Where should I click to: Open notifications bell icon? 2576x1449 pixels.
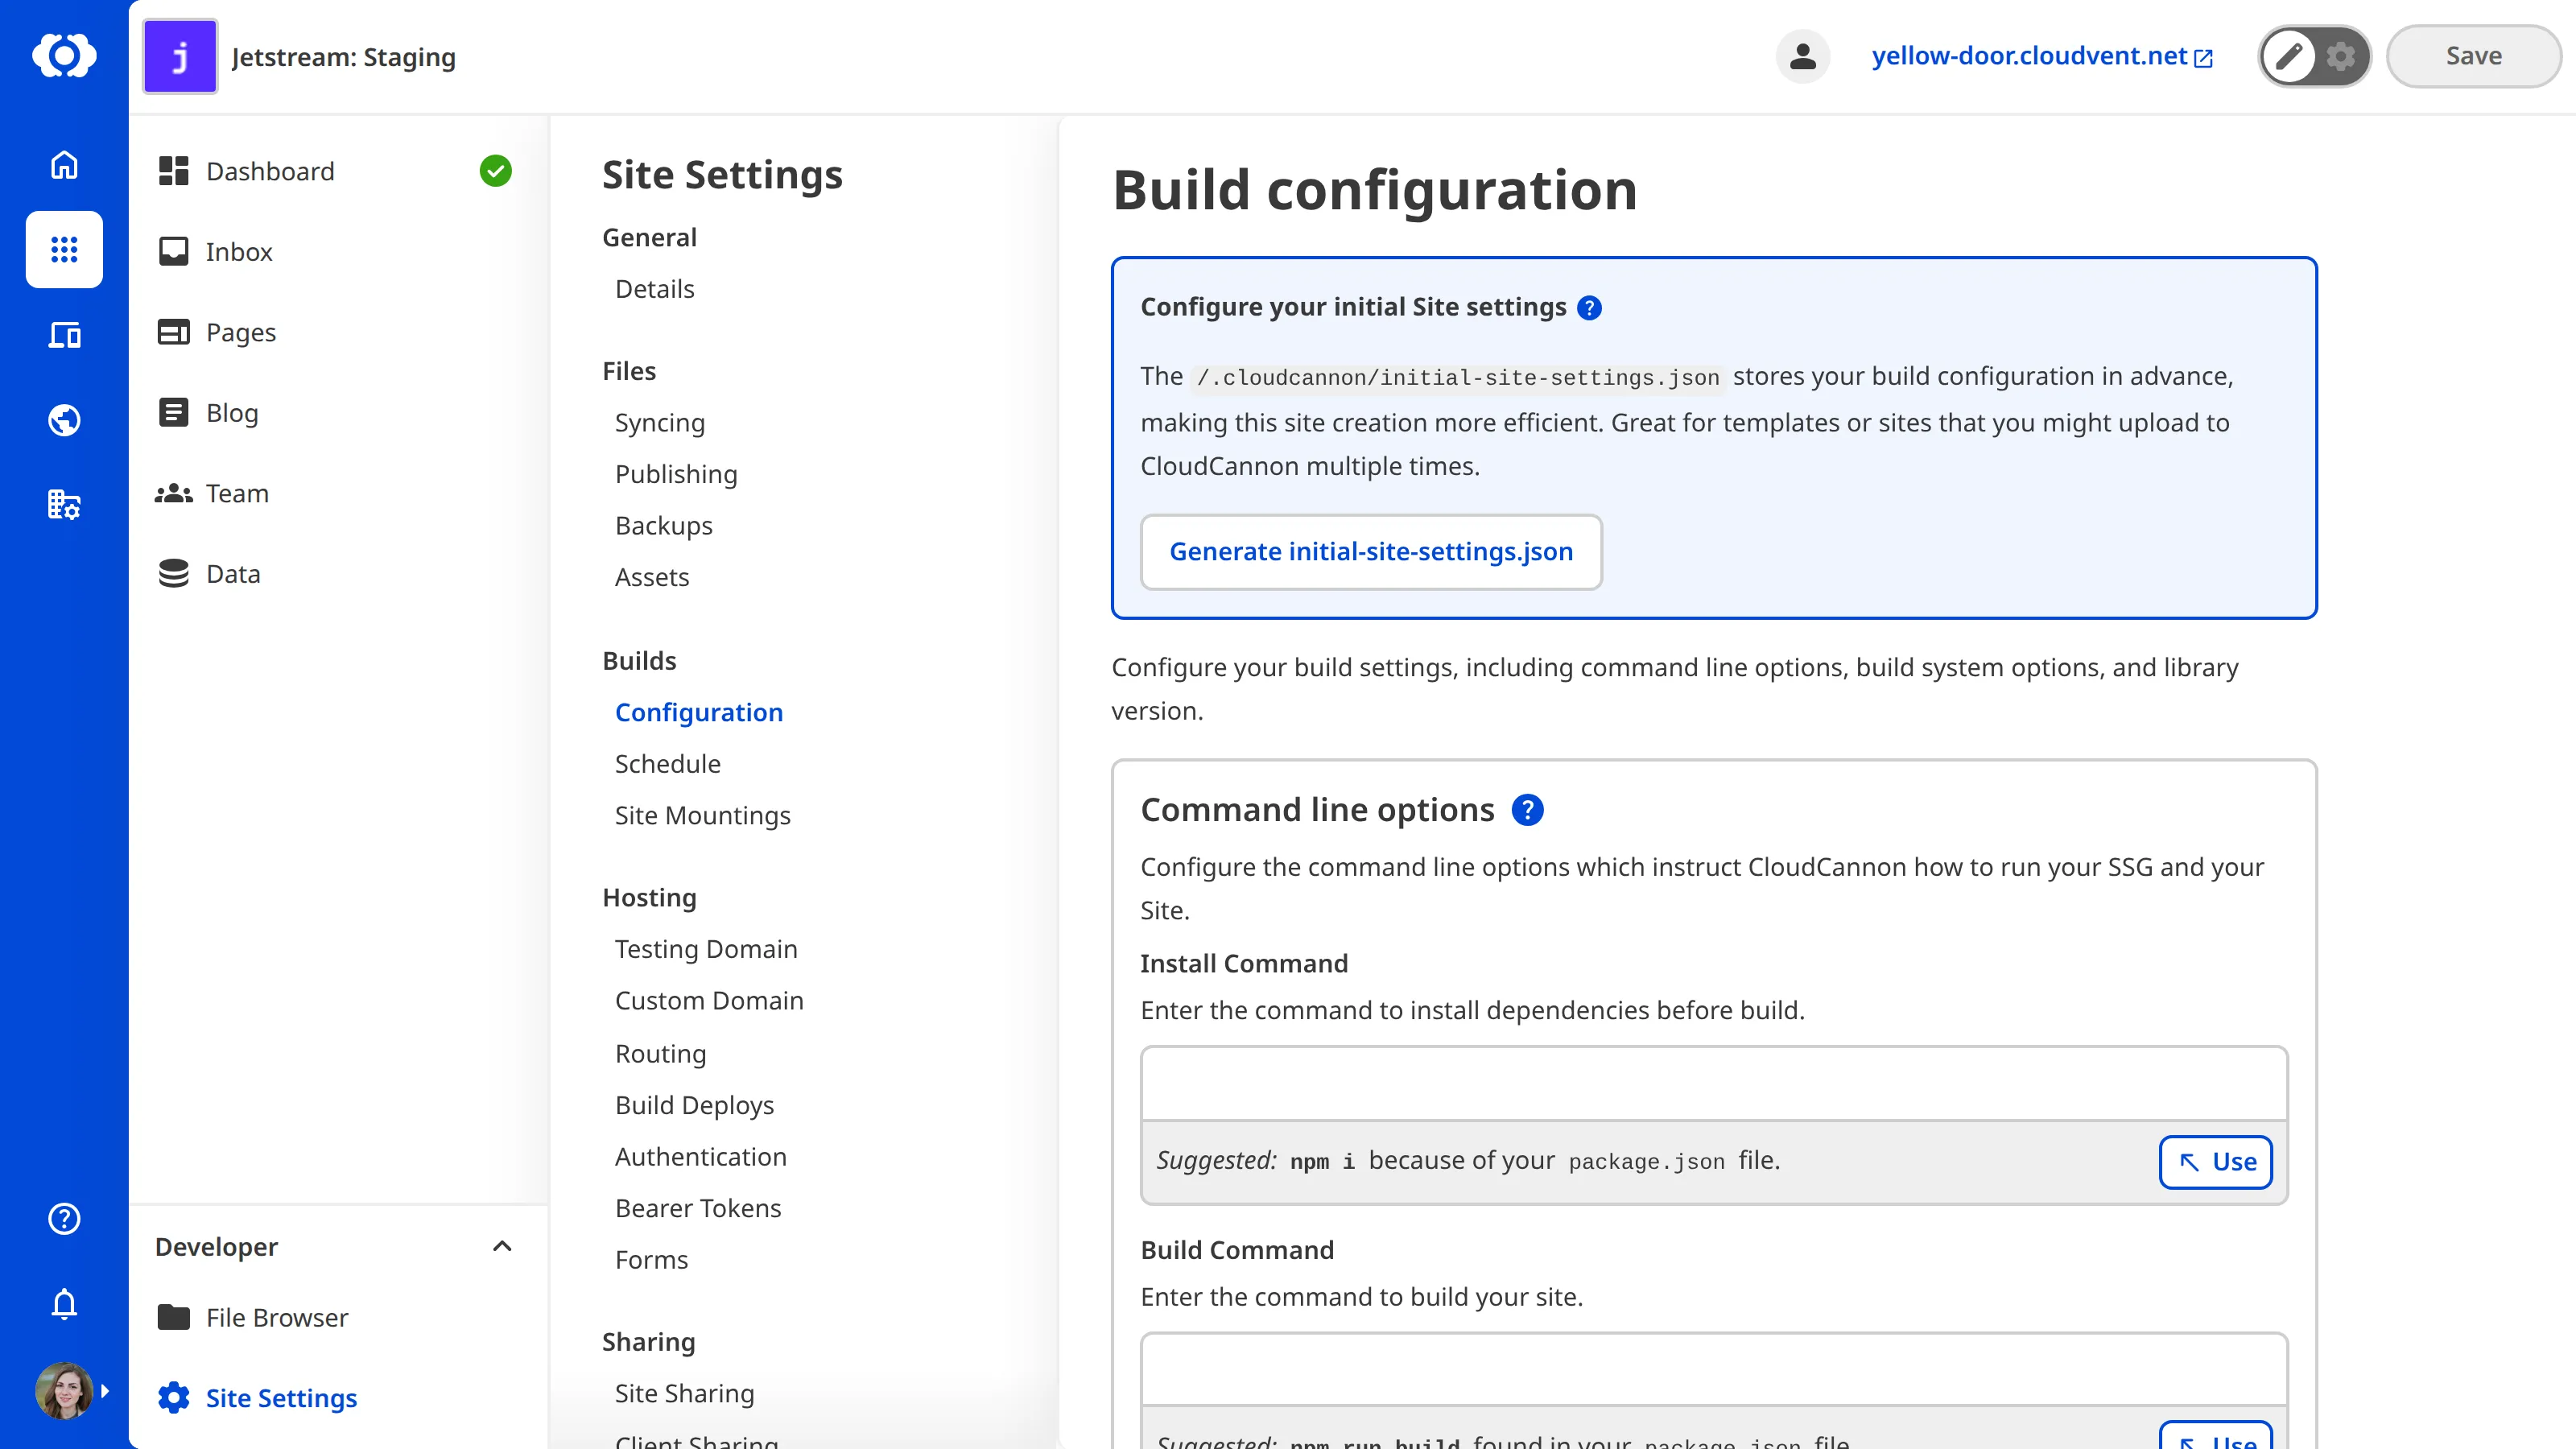coord(64,1304)
